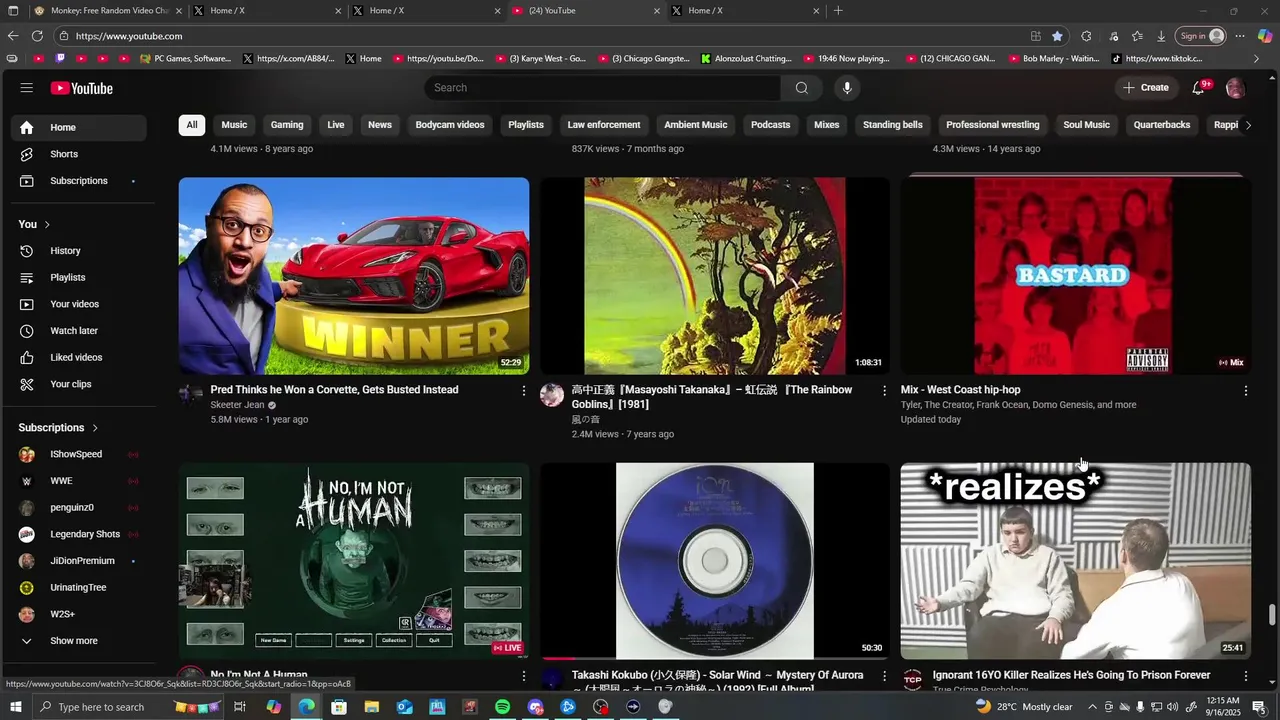Open the WINNER Corvette video thumbnail
The width and height of the screenshot is (1280, 720).
pos(354,276)
